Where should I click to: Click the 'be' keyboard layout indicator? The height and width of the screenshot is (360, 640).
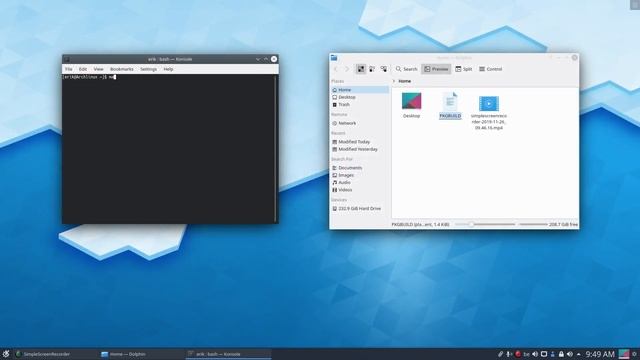coord(527,354)
